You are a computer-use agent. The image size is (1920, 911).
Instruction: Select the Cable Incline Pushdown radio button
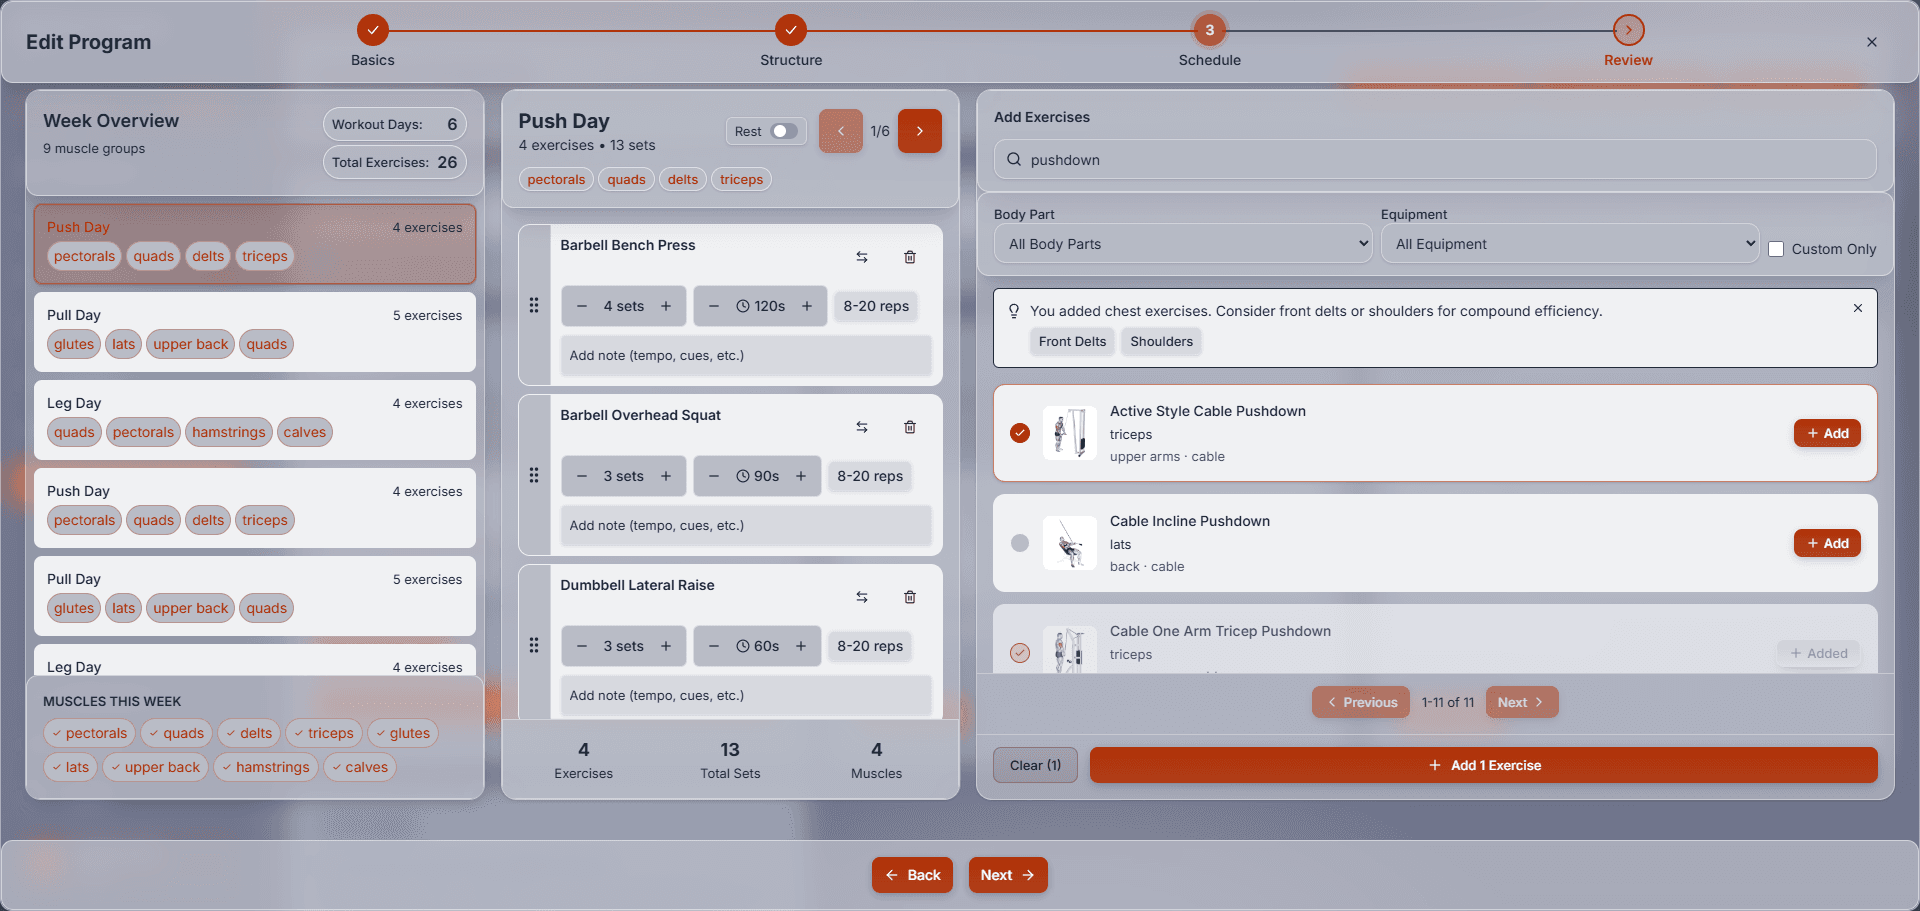point(1019,543)
